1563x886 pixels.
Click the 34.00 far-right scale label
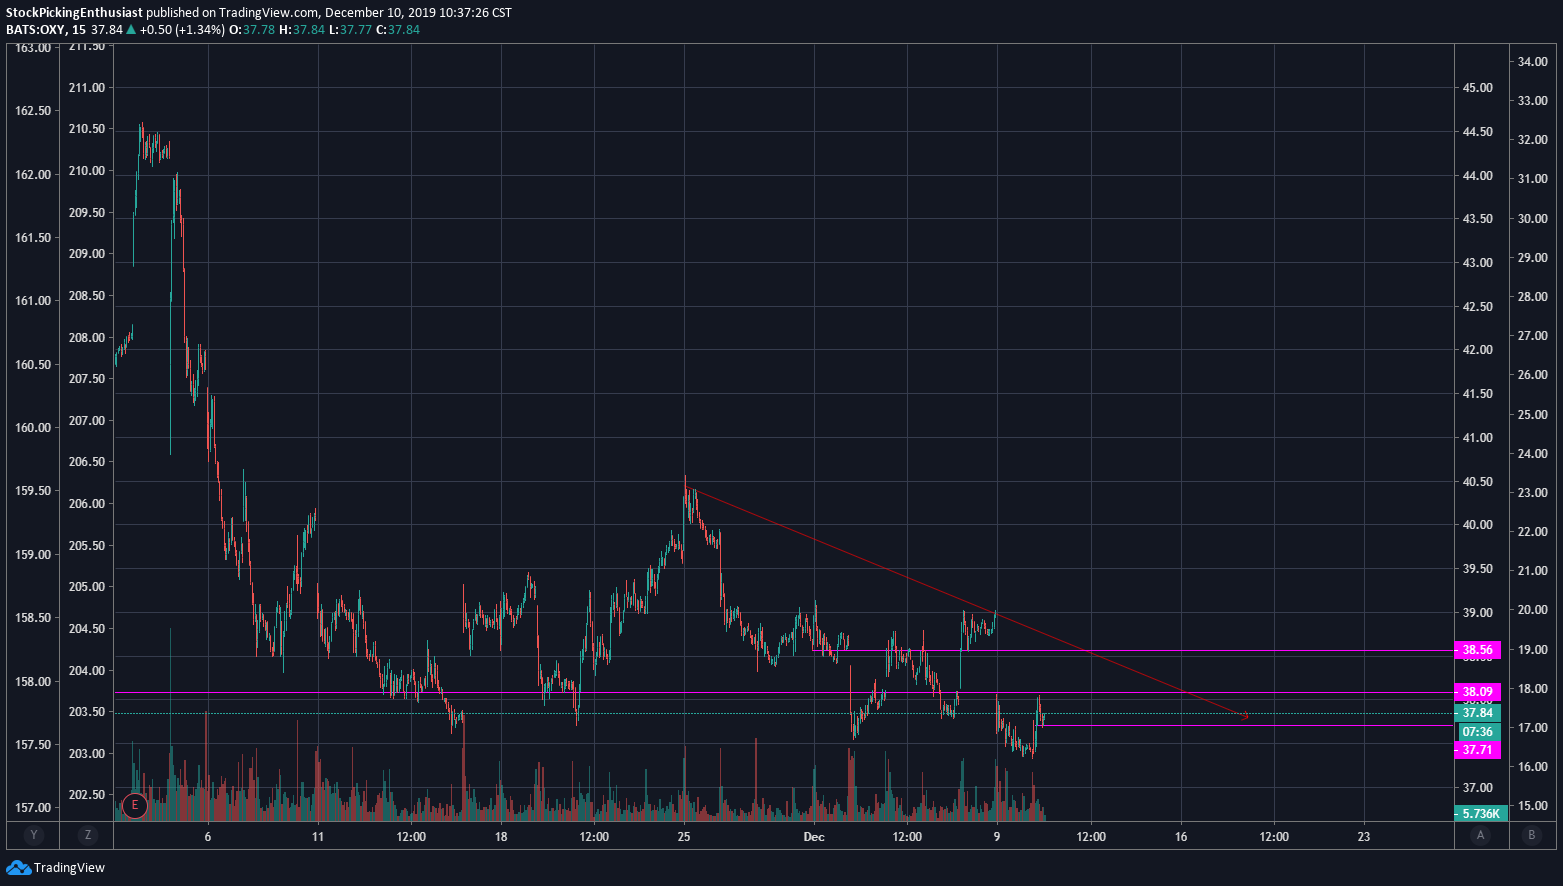[x=1533, y=62]
